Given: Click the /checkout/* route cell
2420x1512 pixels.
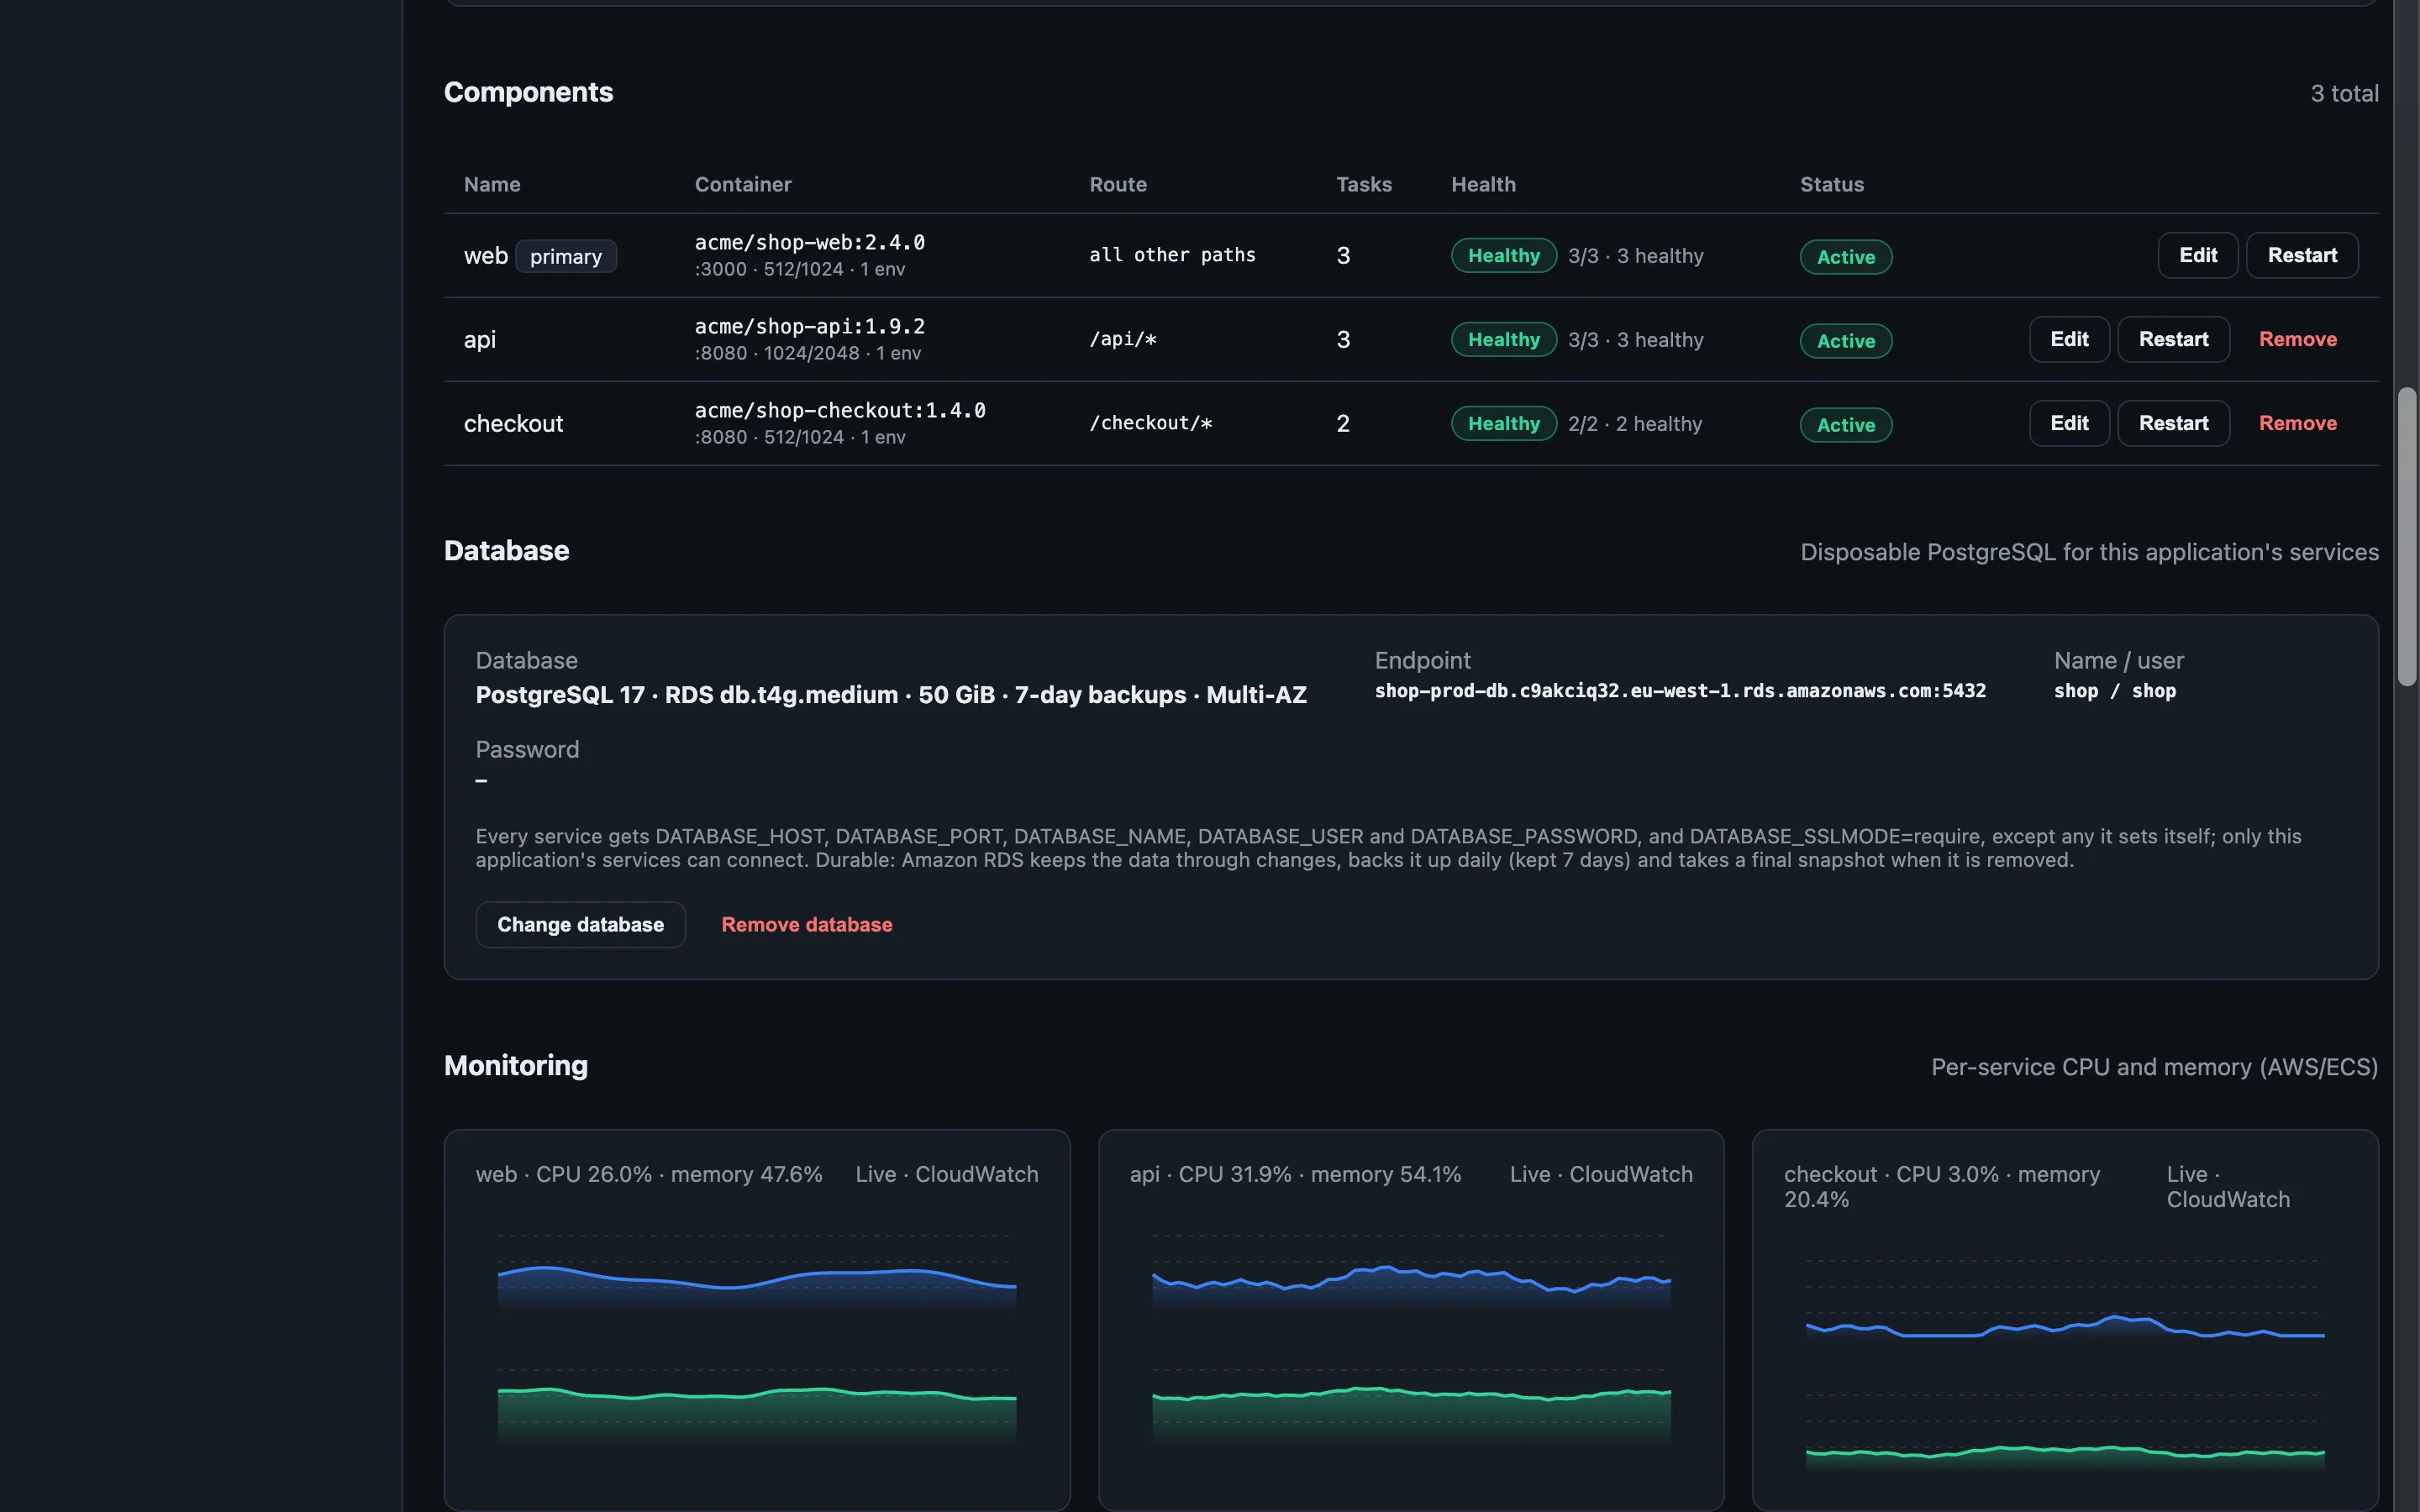Looking at the screenshot, I should 1150,423.
